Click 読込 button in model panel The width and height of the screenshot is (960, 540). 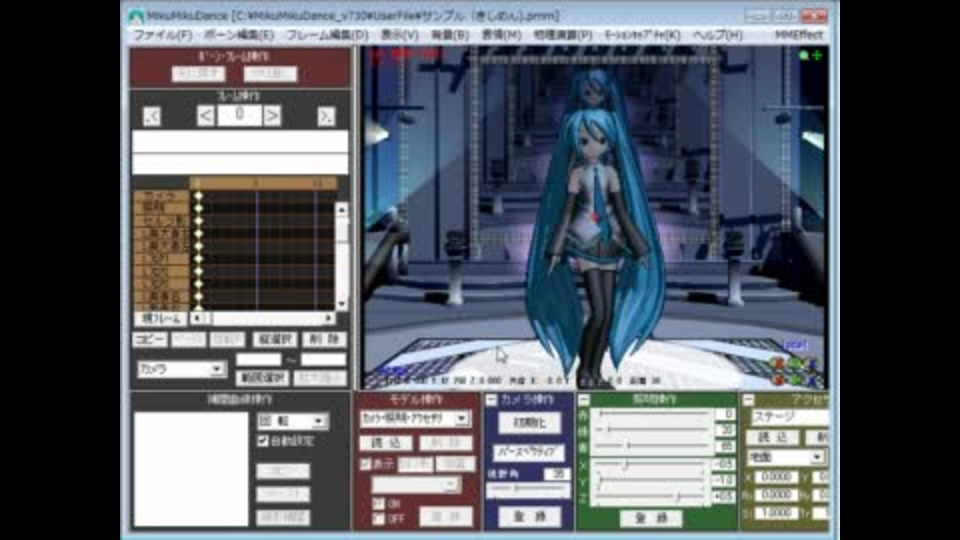click(386, 443)
